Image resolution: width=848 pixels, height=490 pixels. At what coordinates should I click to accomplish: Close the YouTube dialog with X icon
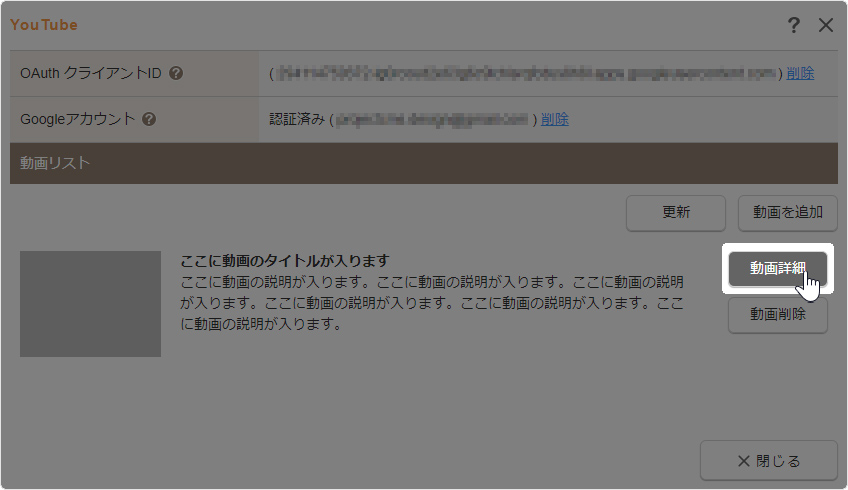[x=825, y=25]
